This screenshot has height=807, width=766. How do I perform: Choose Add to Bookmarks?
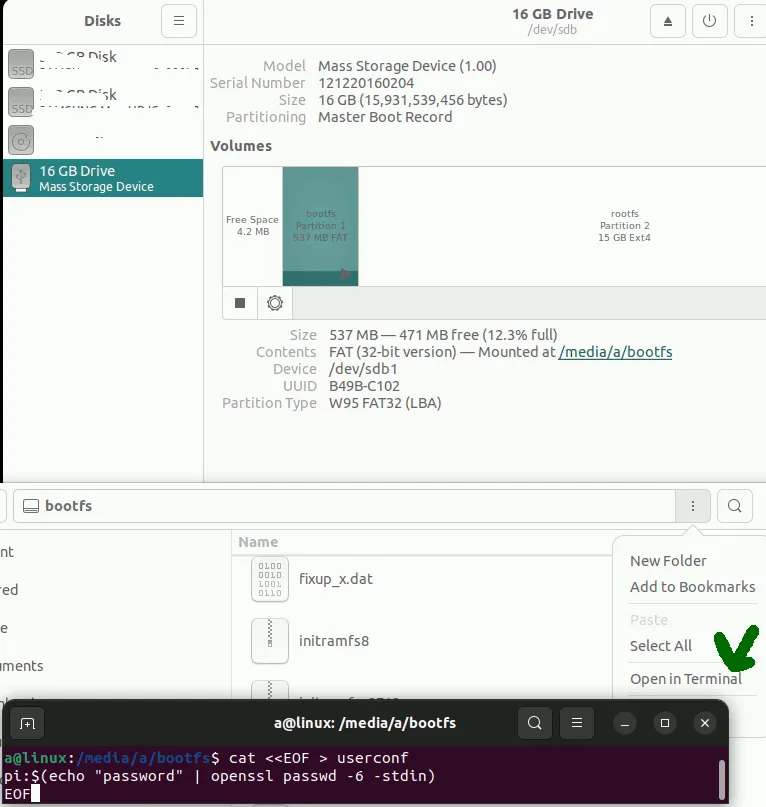click(693, 587)
